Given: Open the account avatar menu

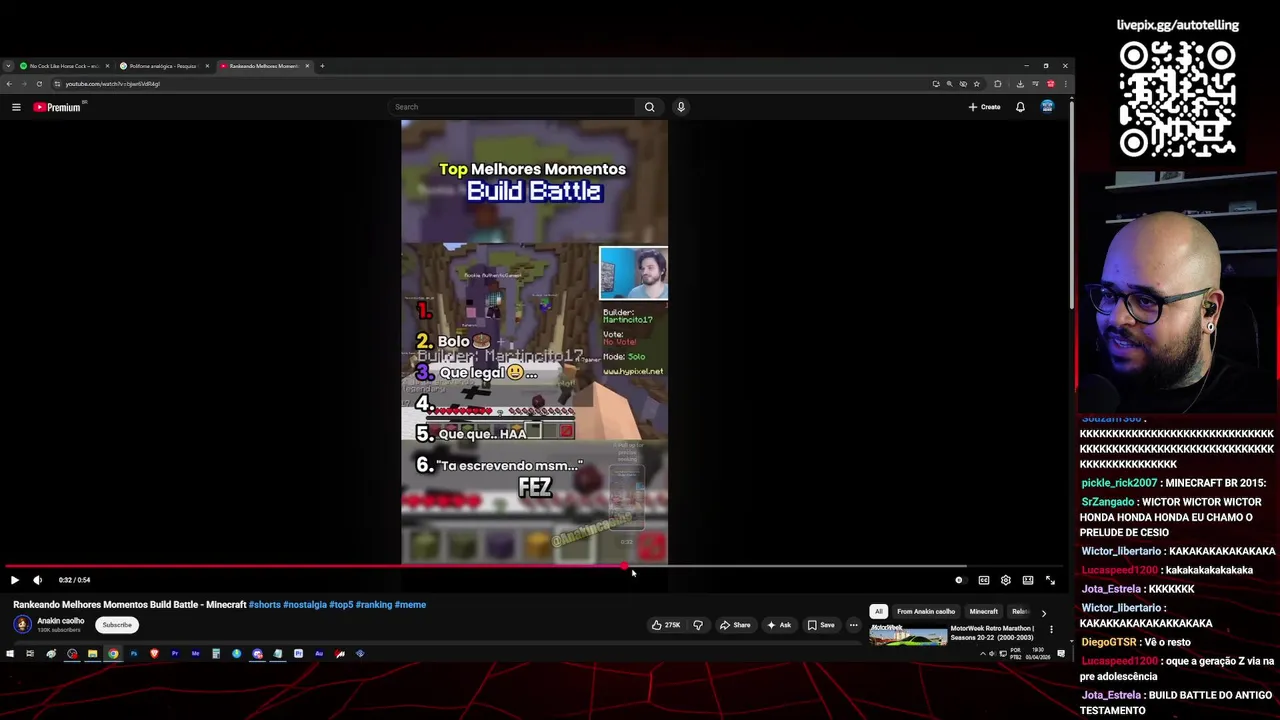Looking at the screenshot, I should (1047, 107).
